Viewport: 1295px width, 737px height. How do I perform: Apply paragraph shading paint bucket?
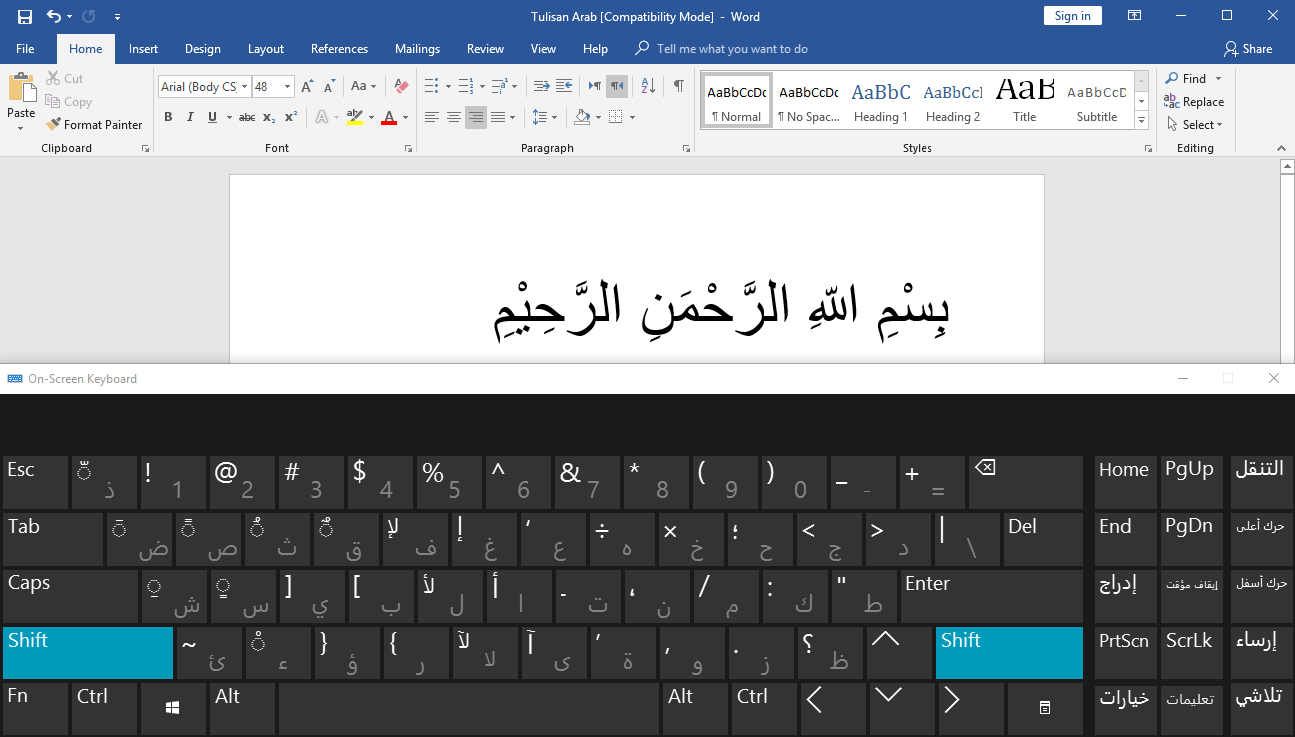click(582, 117)
